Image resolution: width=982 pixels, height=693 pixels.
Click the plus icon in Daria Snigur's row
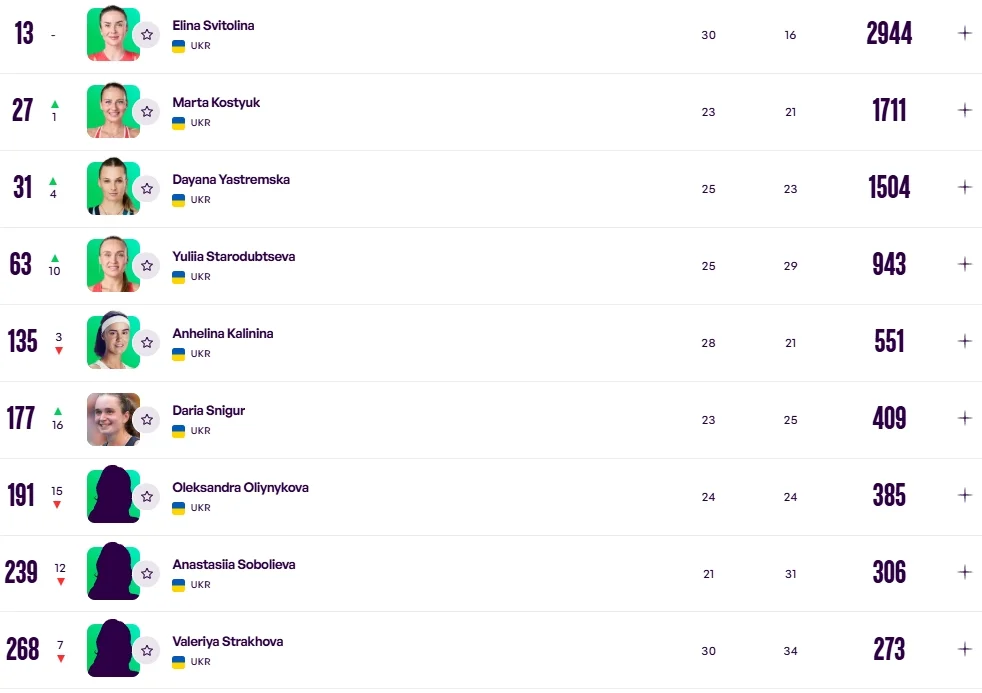pos(965,418)
